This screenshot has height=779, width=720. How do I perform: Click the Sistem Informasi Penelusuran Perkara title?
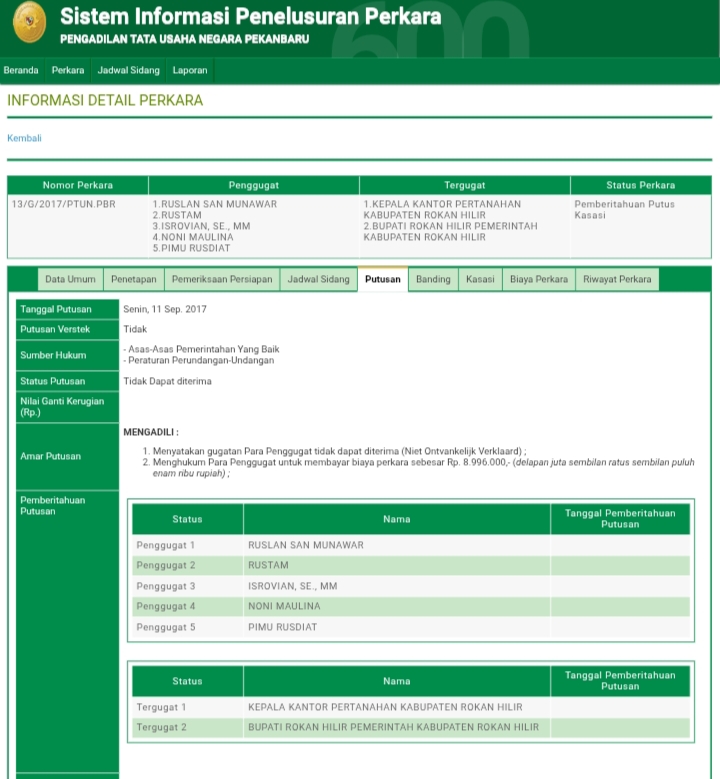coord(250,17)
